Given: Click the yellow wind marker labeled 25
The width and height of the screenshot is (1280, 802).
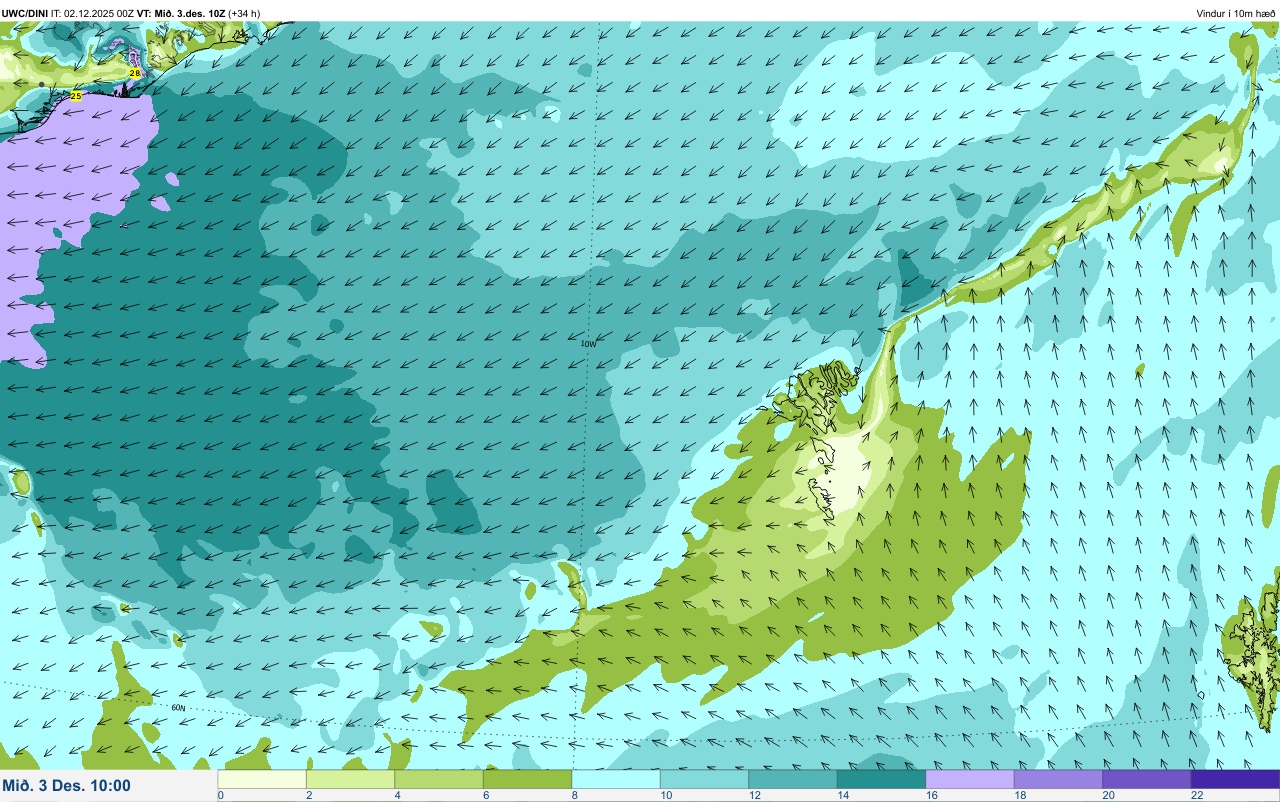Looking at the screenshot, I should click(x=76, y=96).
